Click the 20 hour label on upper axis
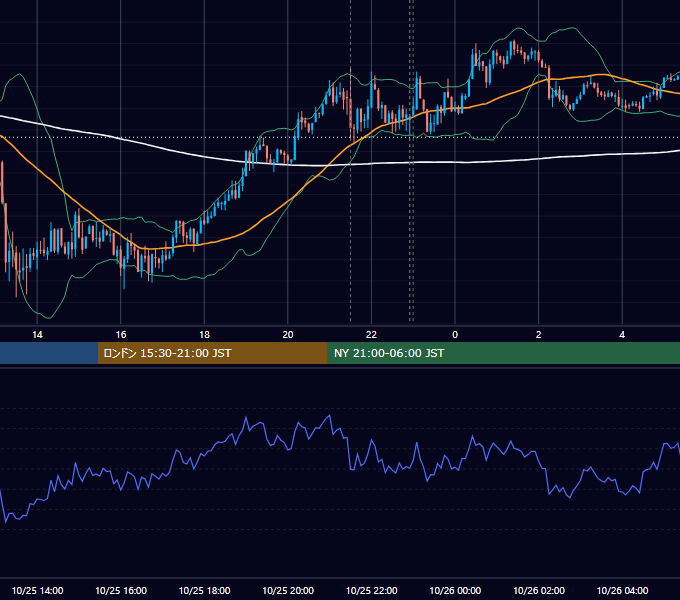680x600 pixels. (x=288, y=335)
